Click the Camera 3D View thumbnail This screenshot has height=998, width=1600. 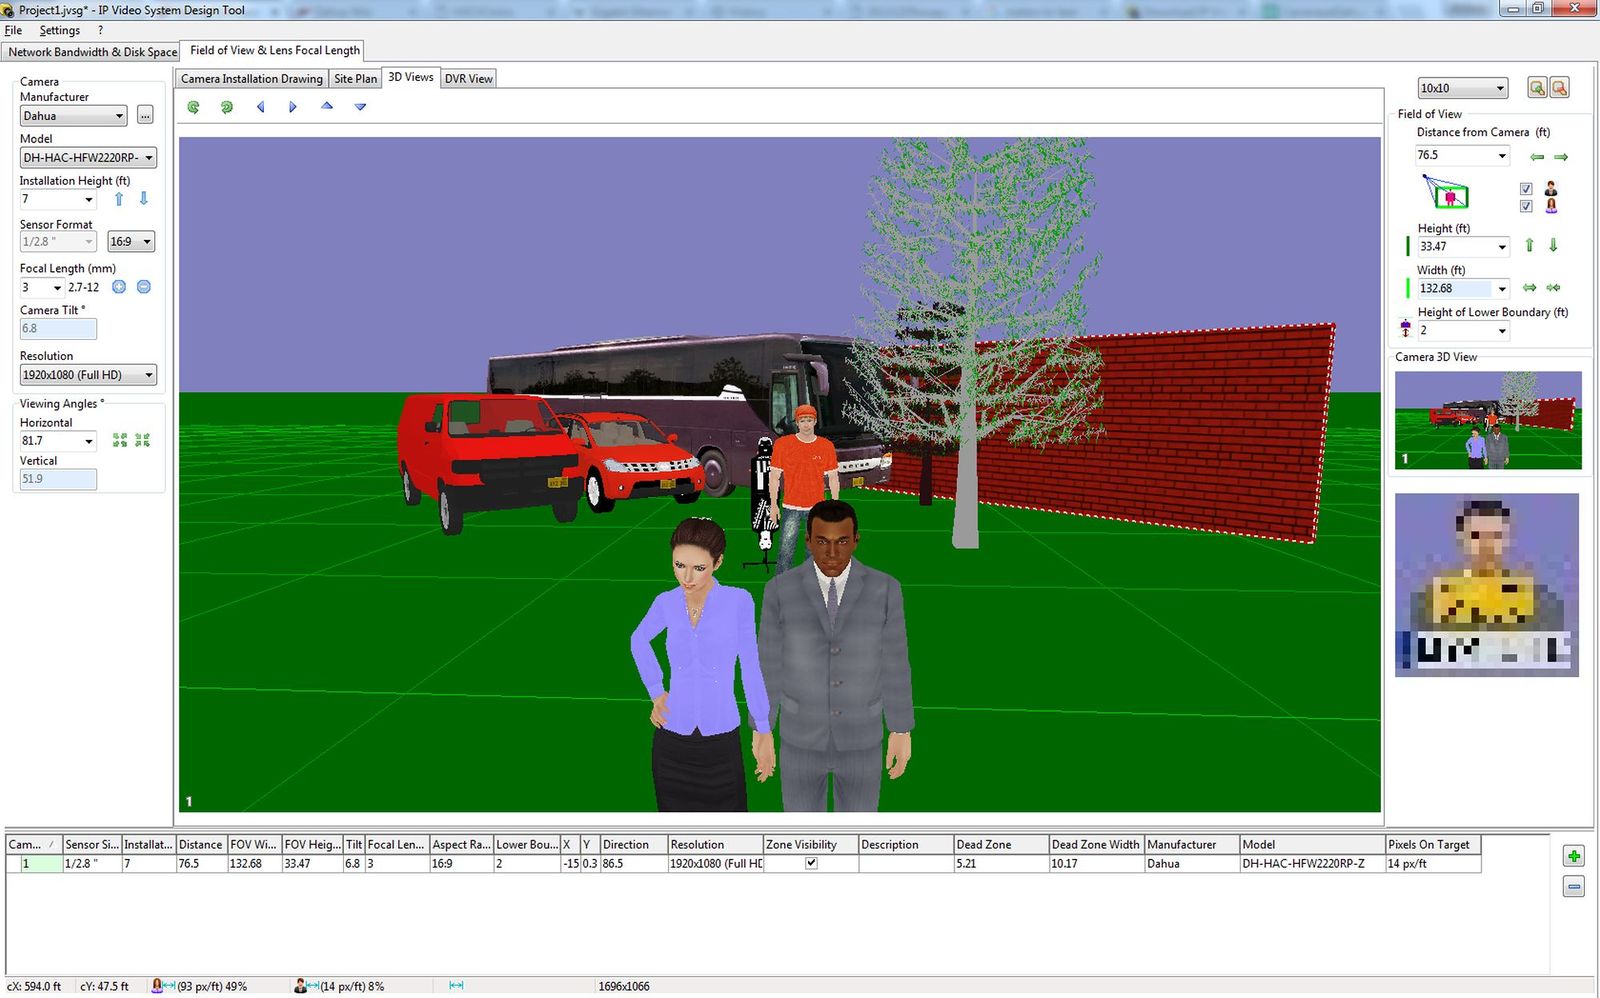(1488, 420)
